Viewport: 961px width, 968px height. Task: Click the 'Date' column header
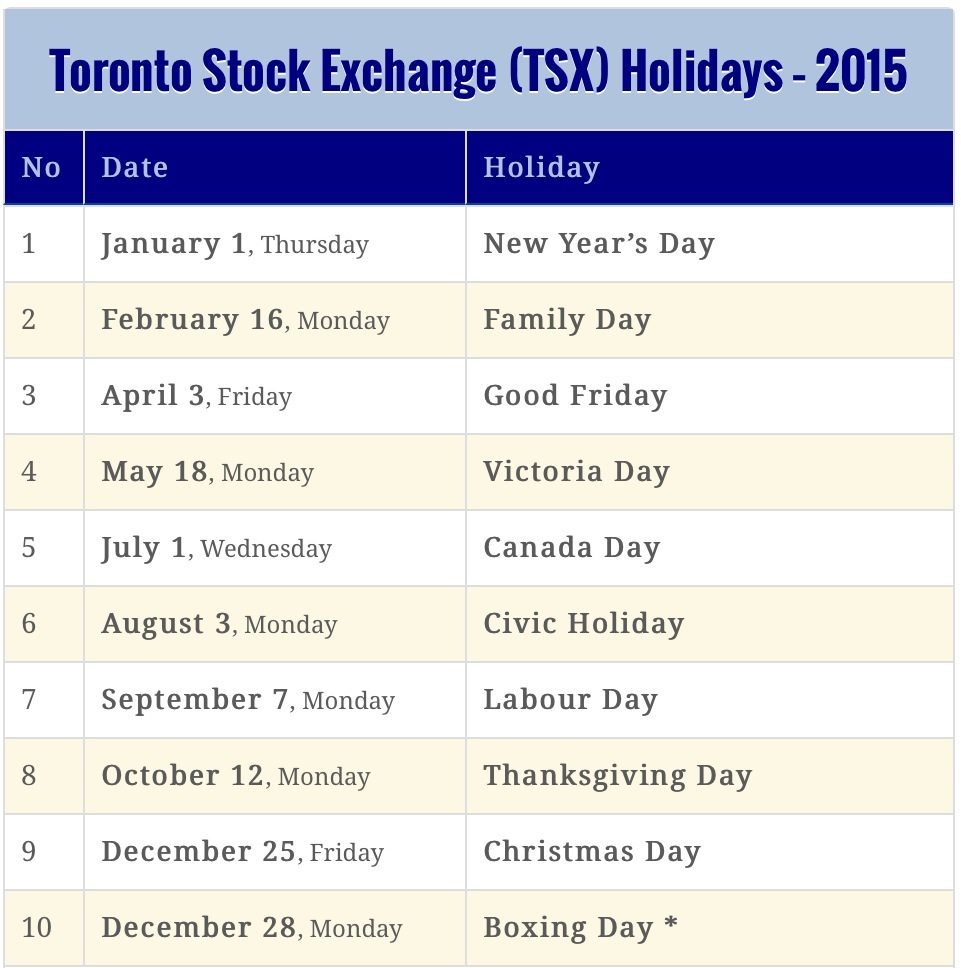click(x=135, y=167)
